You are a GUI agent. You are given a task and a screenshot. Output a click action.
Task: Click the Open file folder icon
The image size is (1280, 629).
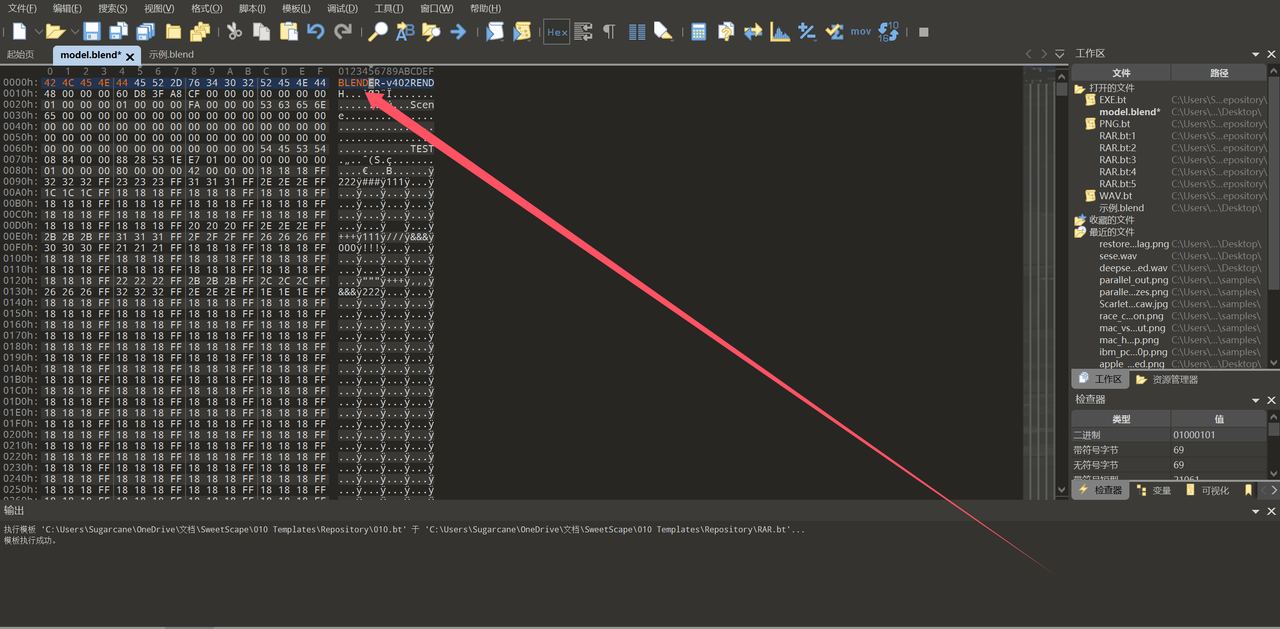point(55,32)
